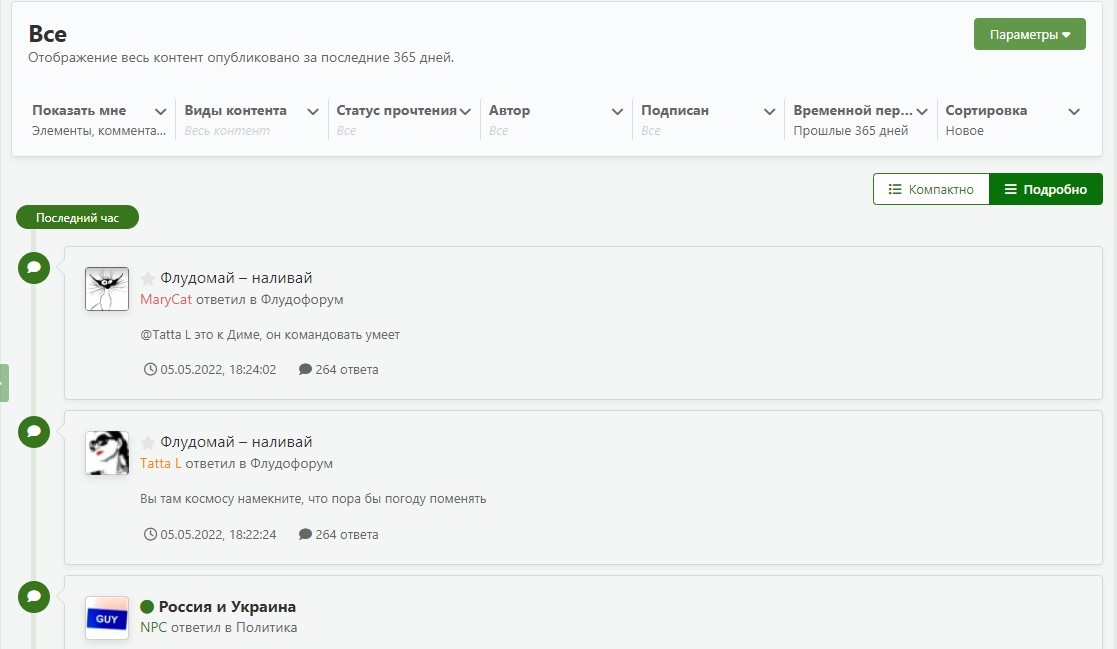Open the Россия и Украина topic
Viewport: 1117px width, 649px height.
point(227,607)
